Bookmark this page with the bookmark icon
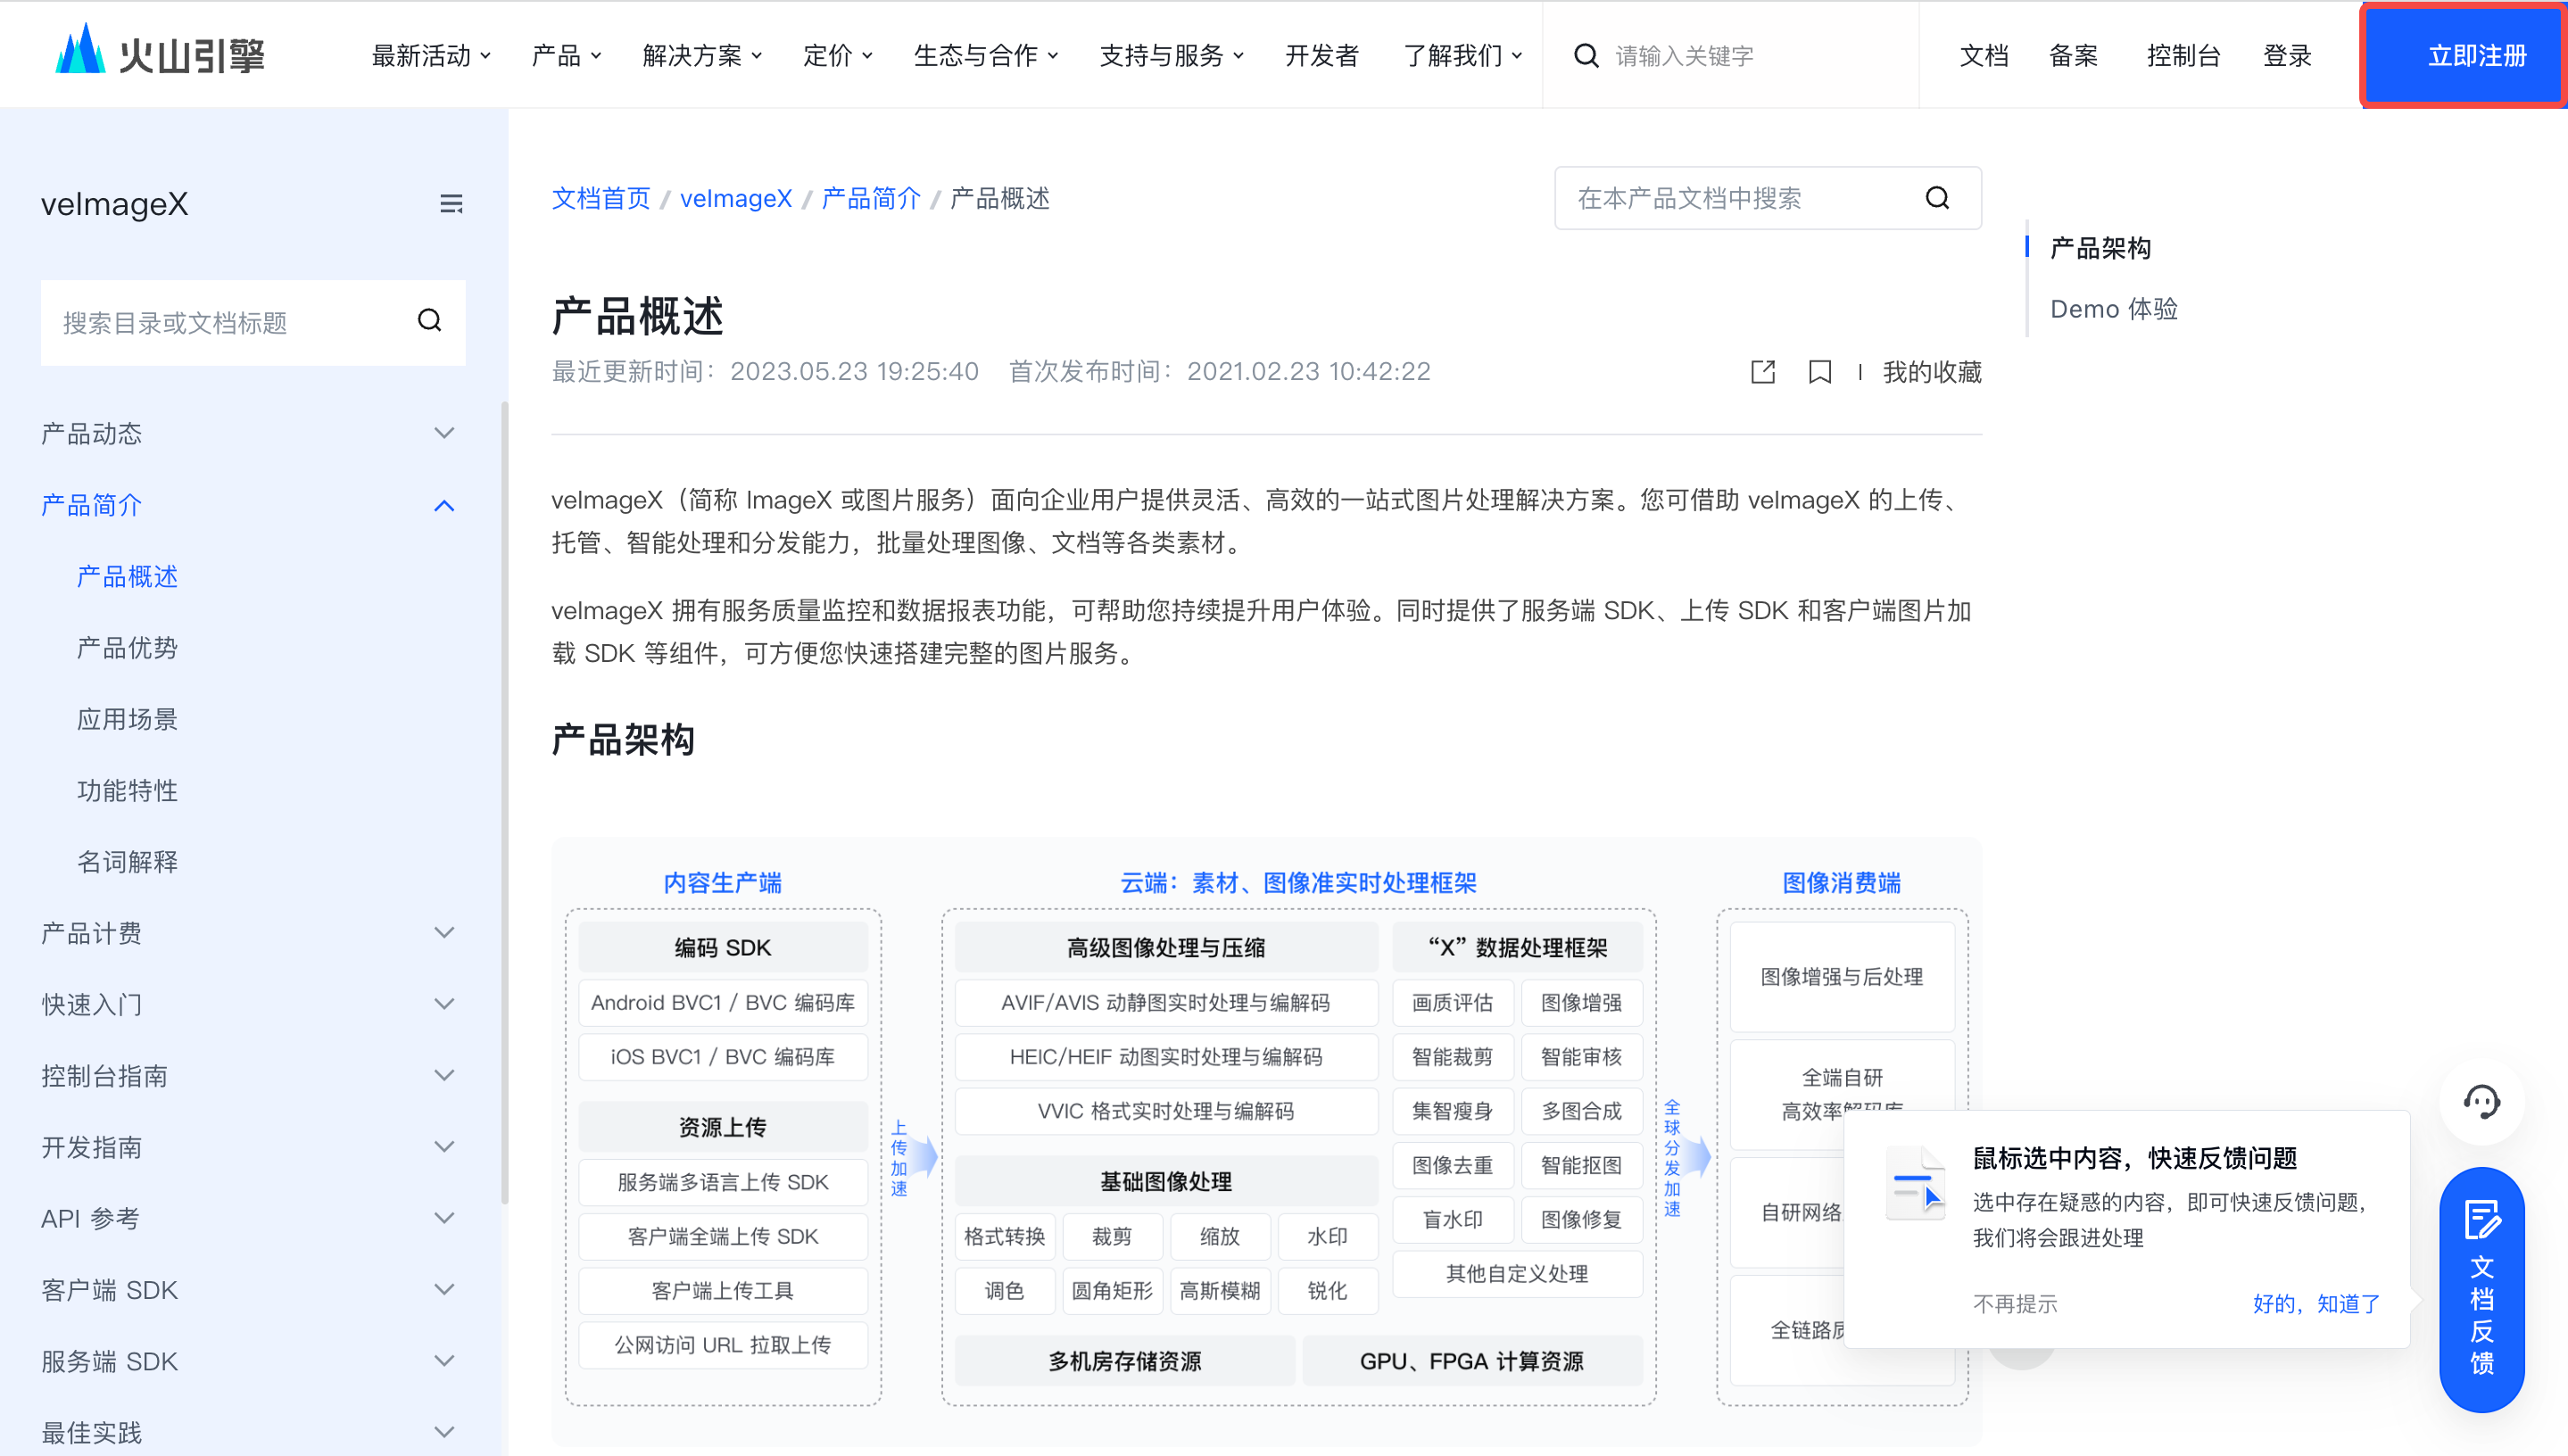Viewport: 2568px width, 1456px height. 1819,372
